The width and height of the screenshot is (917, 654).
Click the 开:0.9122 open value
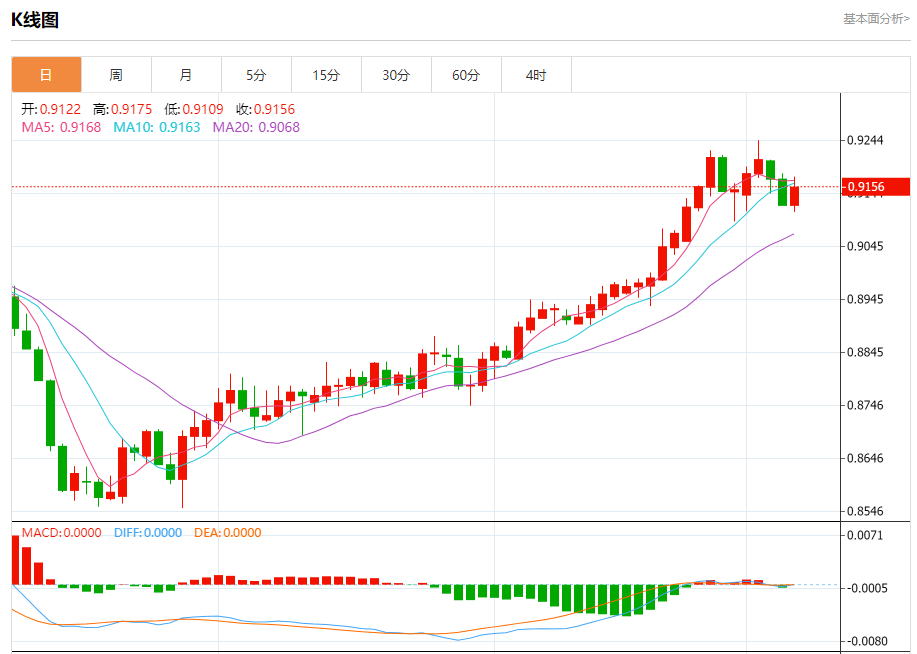(x=51, y=109)
